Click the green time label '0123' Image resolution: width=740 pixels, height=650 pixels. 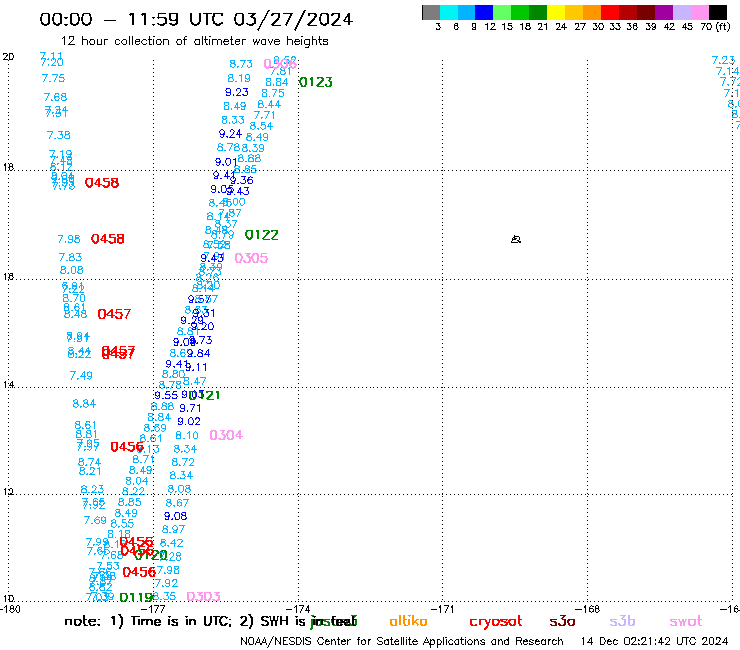pyautogui.click(x=316, y=82)
